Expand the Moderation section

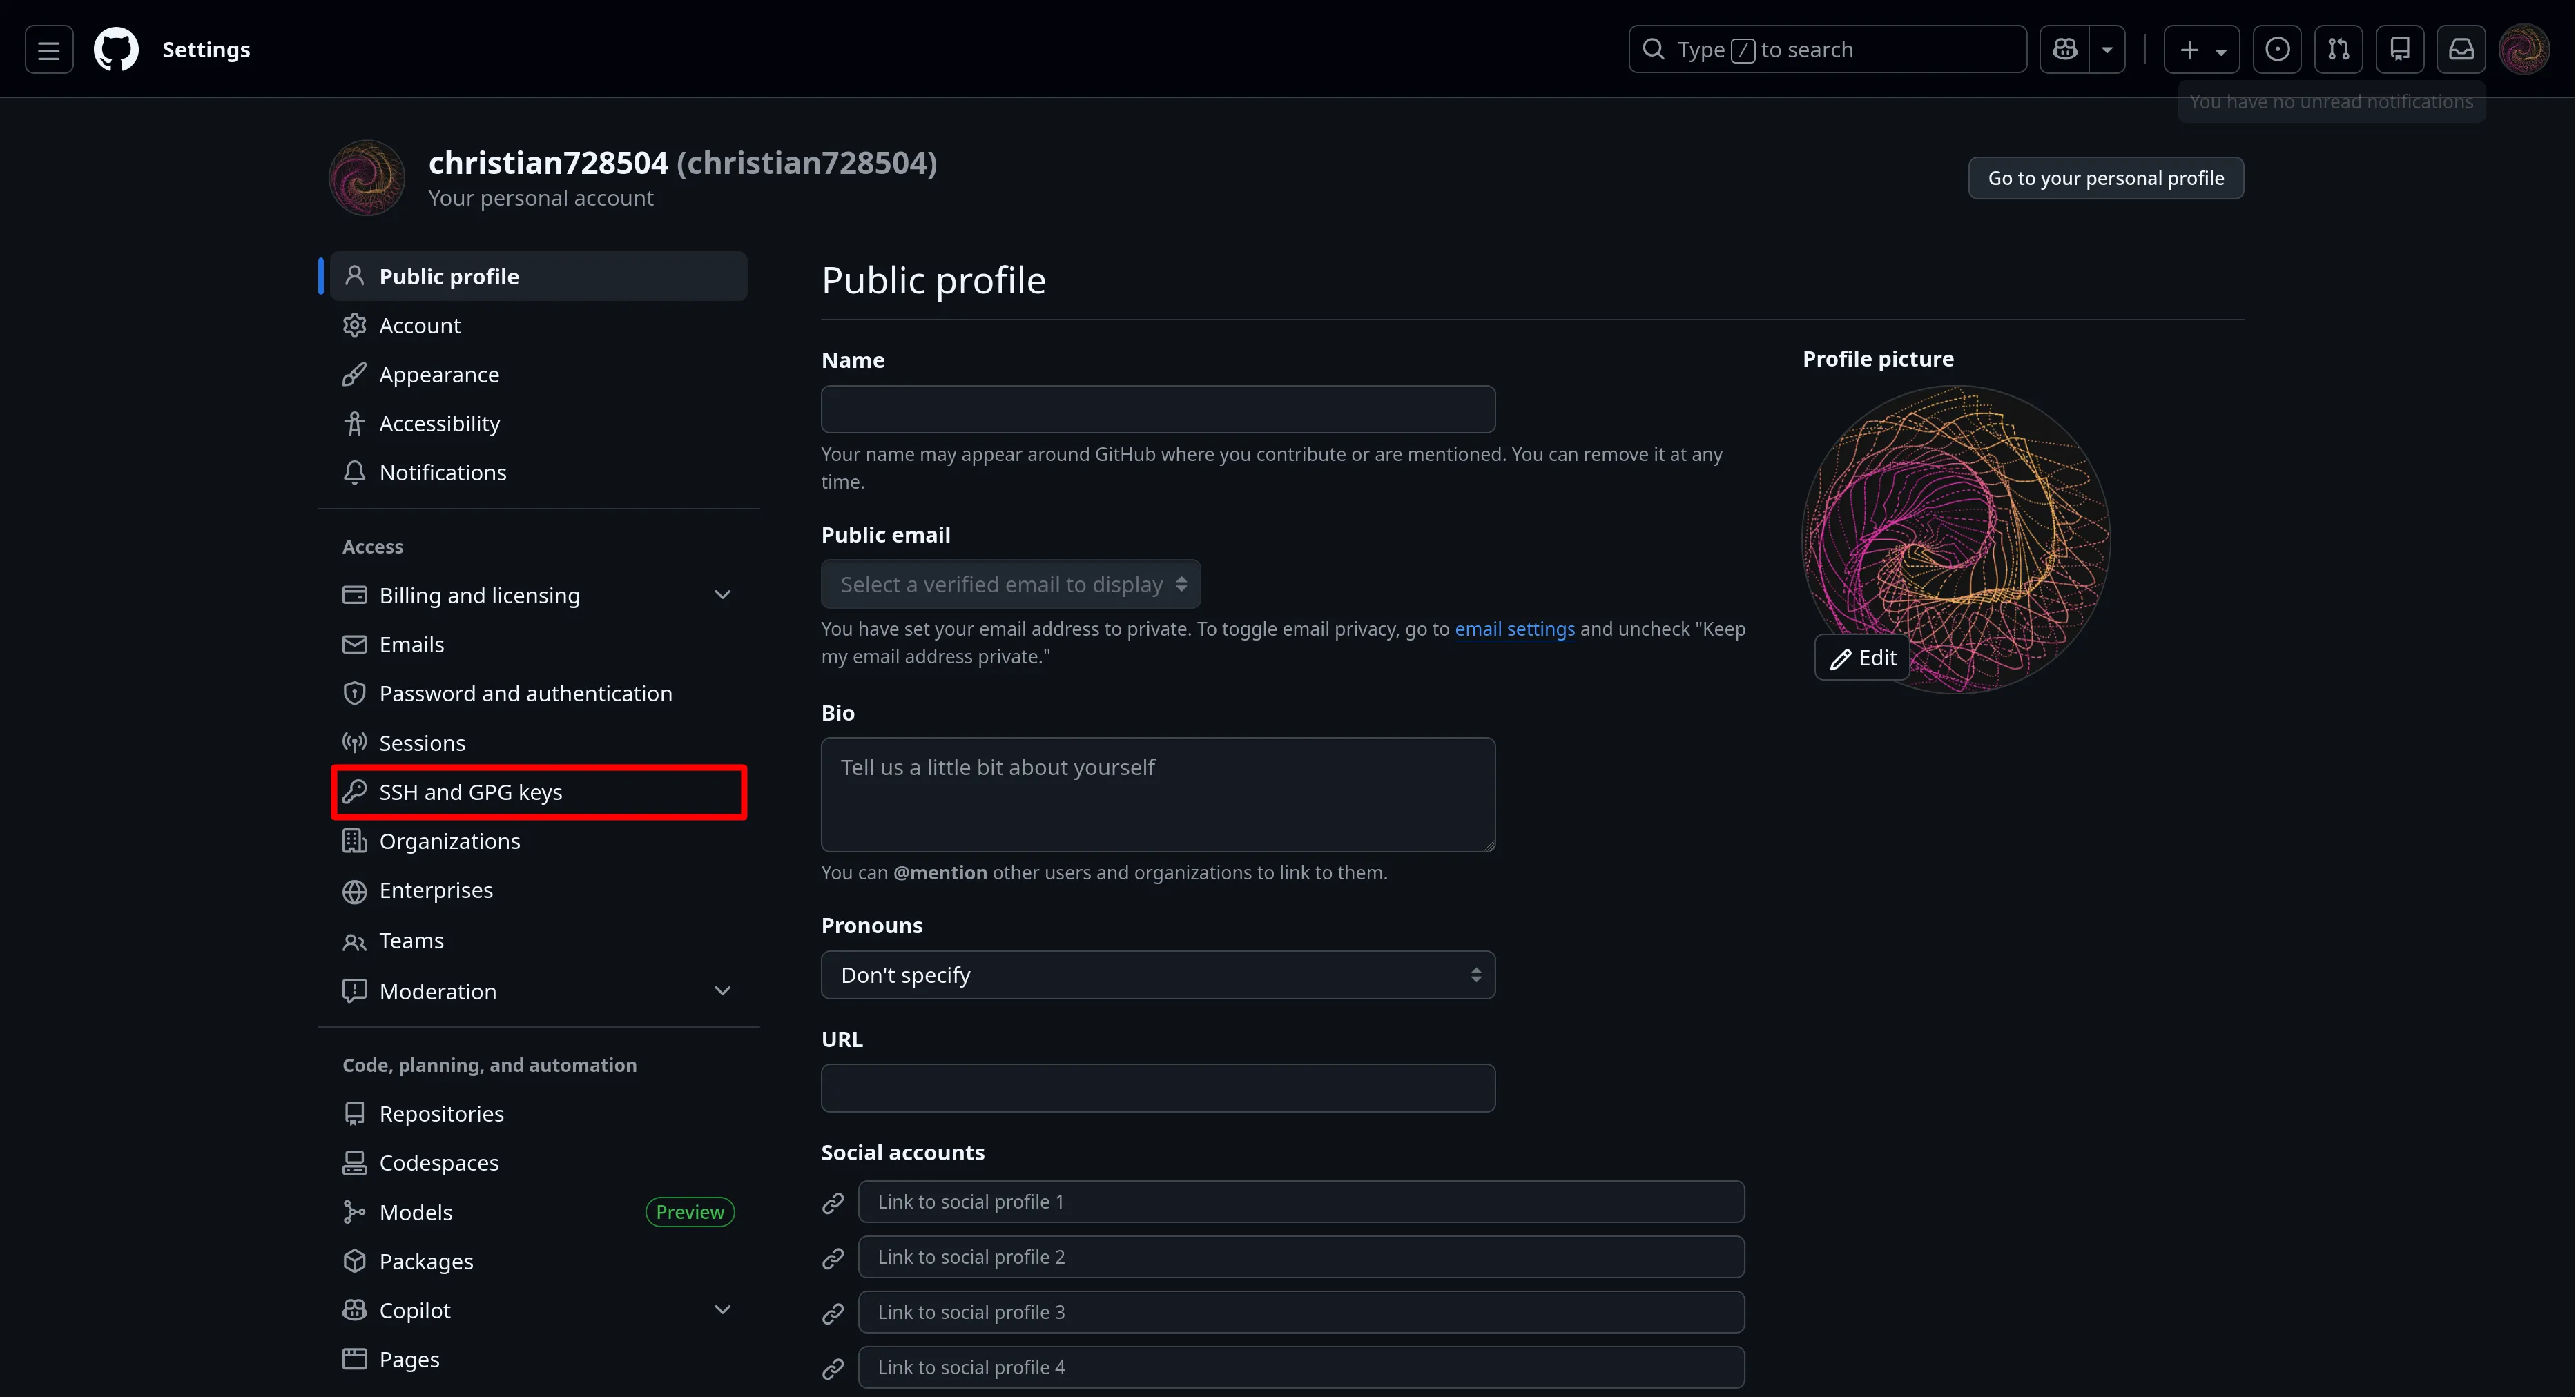click(721, 991)
